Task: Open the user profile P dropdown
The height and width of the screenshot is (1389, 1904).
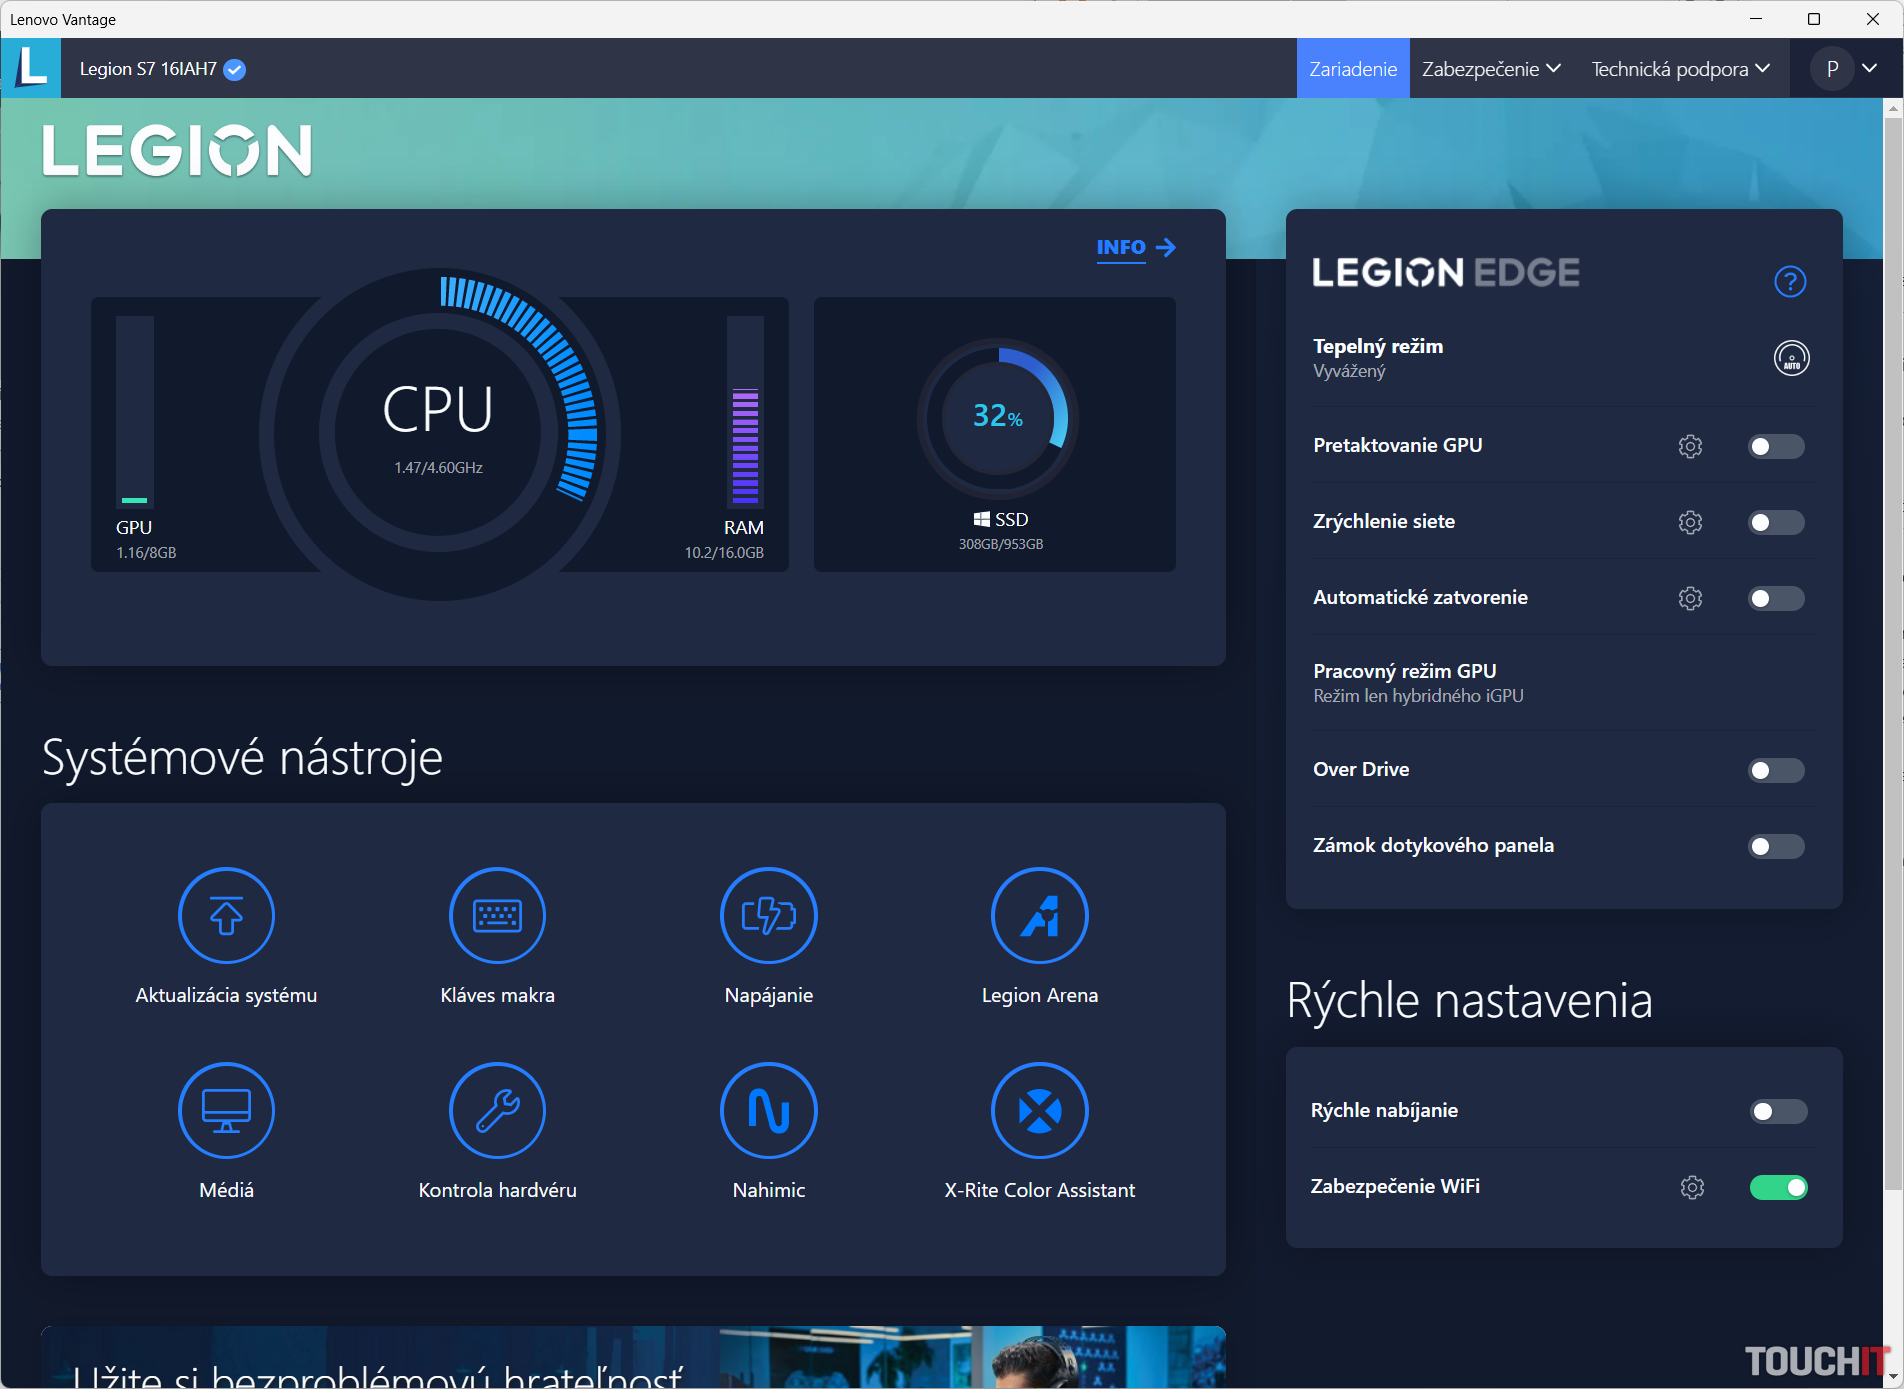Action: [x=1847, y=69]
